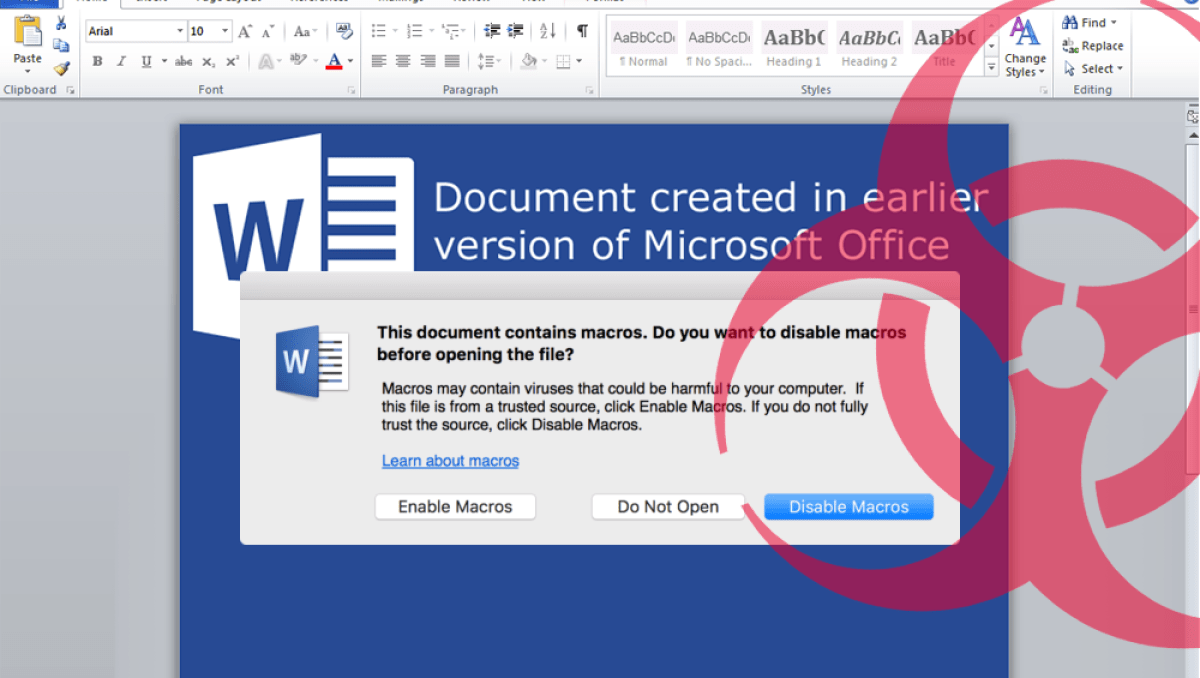Image resolution: width=1200 pixels, height=678 pixels.
Task: Apply strikethrough to text
Action: tap(183, 62)
